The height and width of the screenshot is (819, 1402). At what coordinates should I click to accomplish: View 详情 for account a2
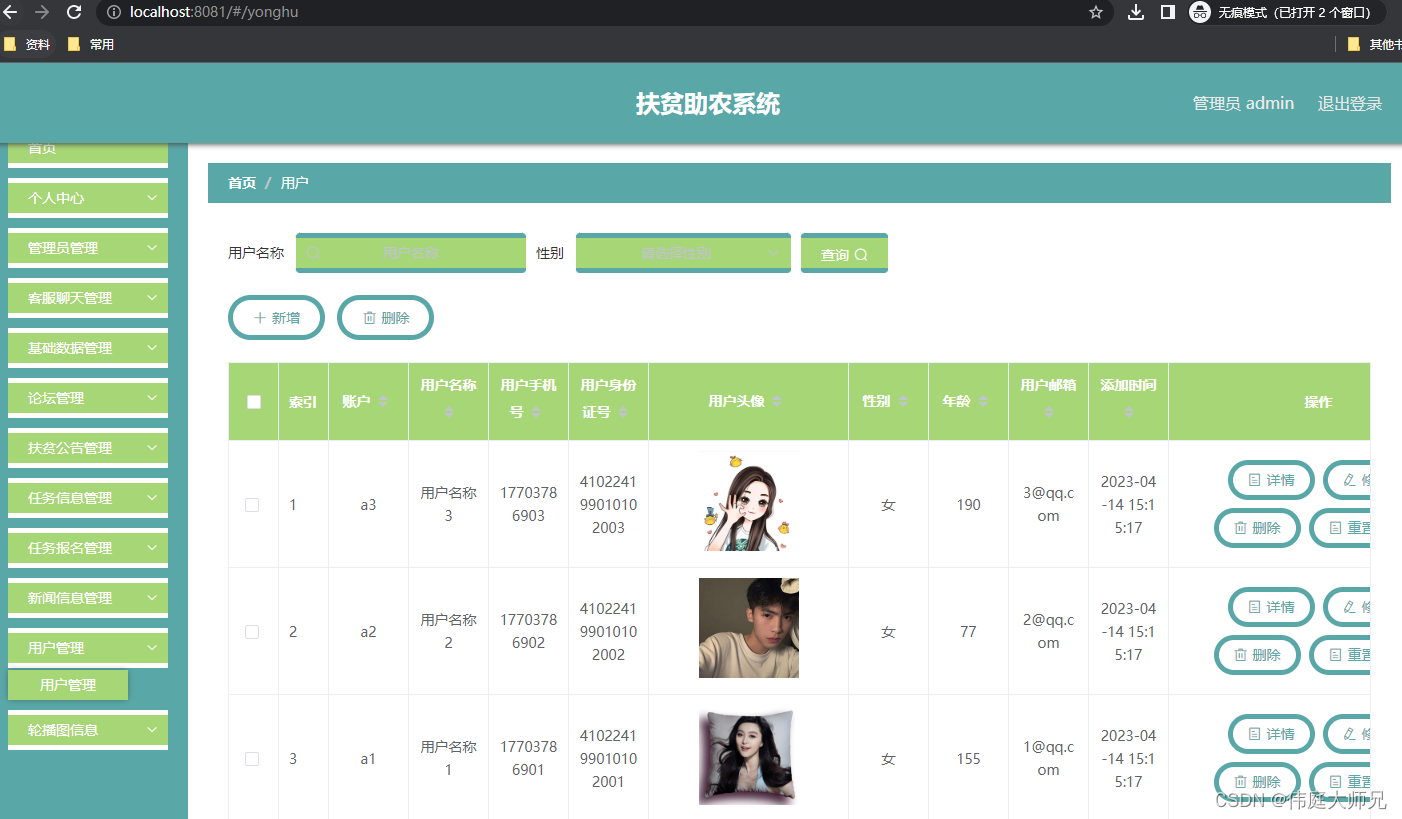[1271, 607]
